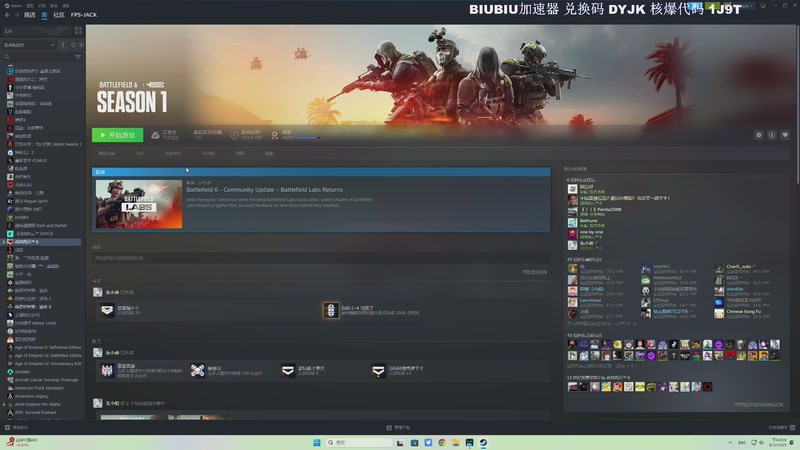Image resolution: width=800 pixels, height=450 pixels.
Task: Toggle the library grid view icon
Action: click(78, 31)
